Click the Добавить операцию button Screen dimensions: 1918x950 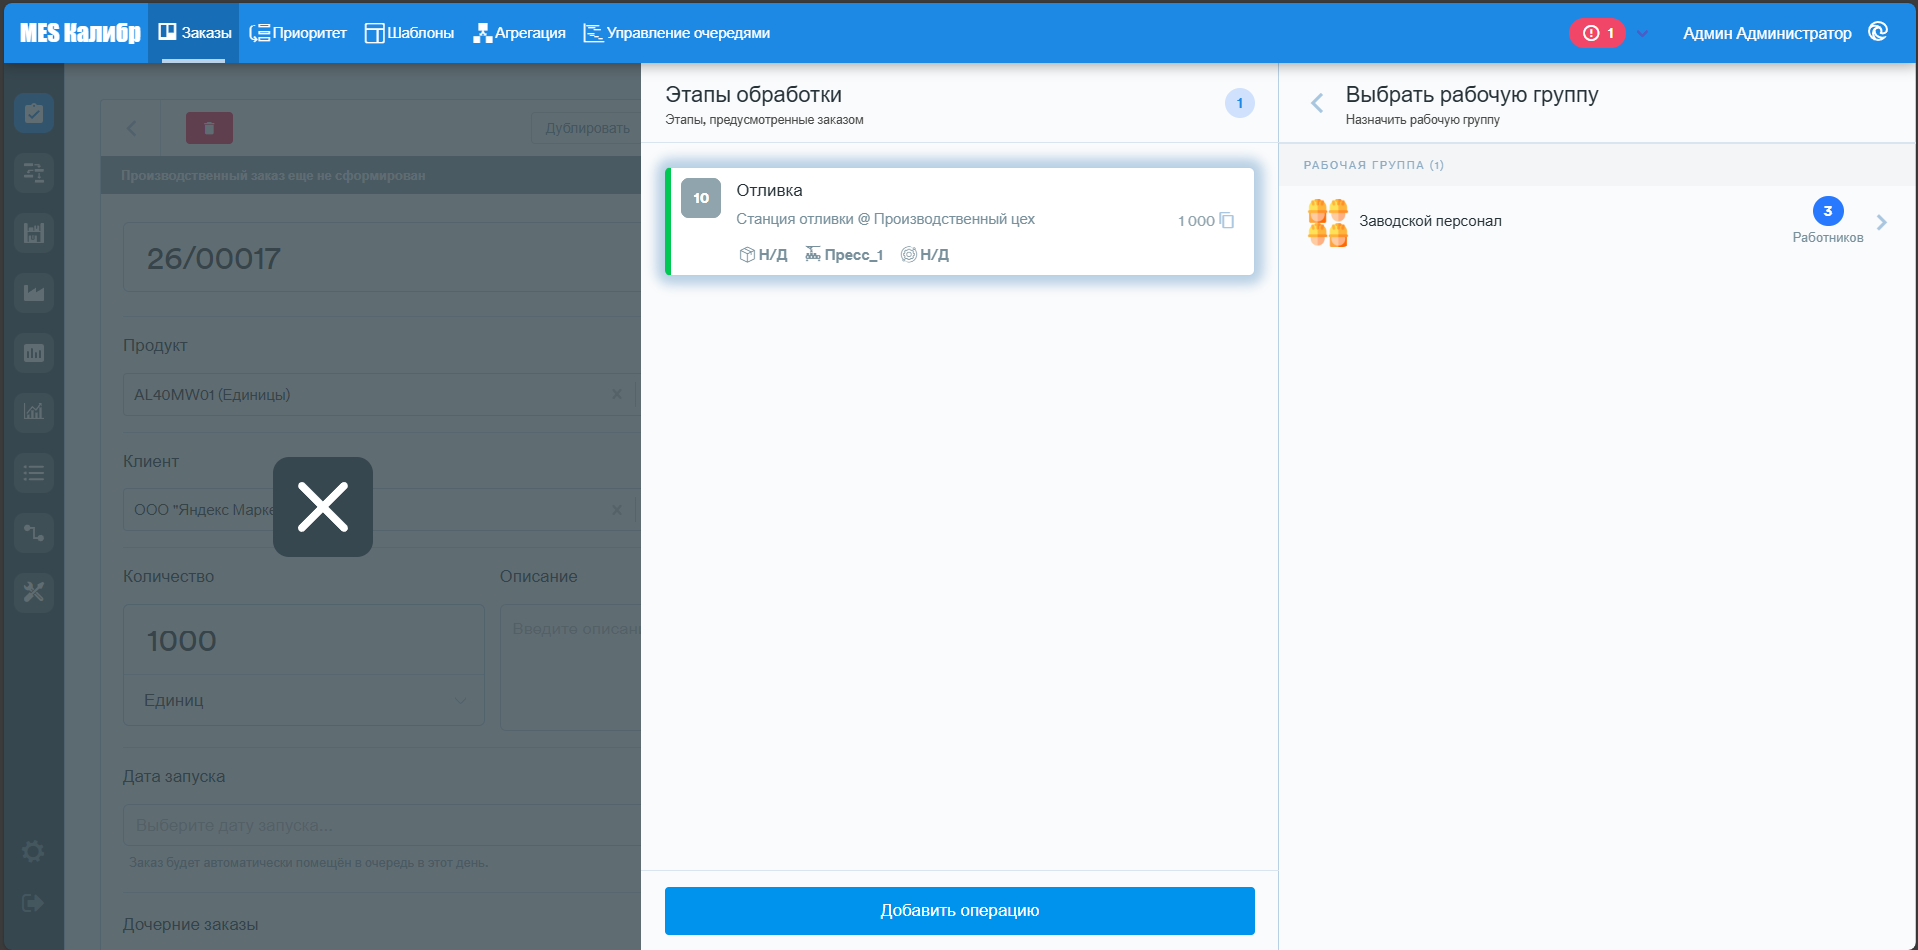[x=960, y=911]
